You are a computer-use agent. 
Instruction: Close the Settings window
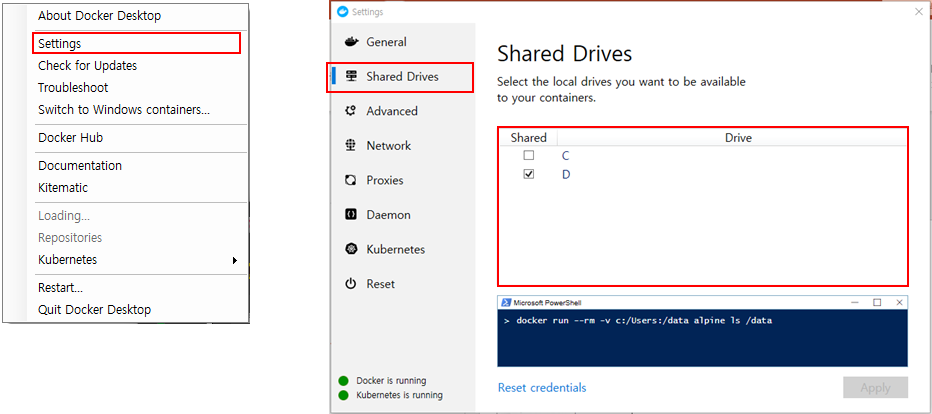(x=919, y=11)
